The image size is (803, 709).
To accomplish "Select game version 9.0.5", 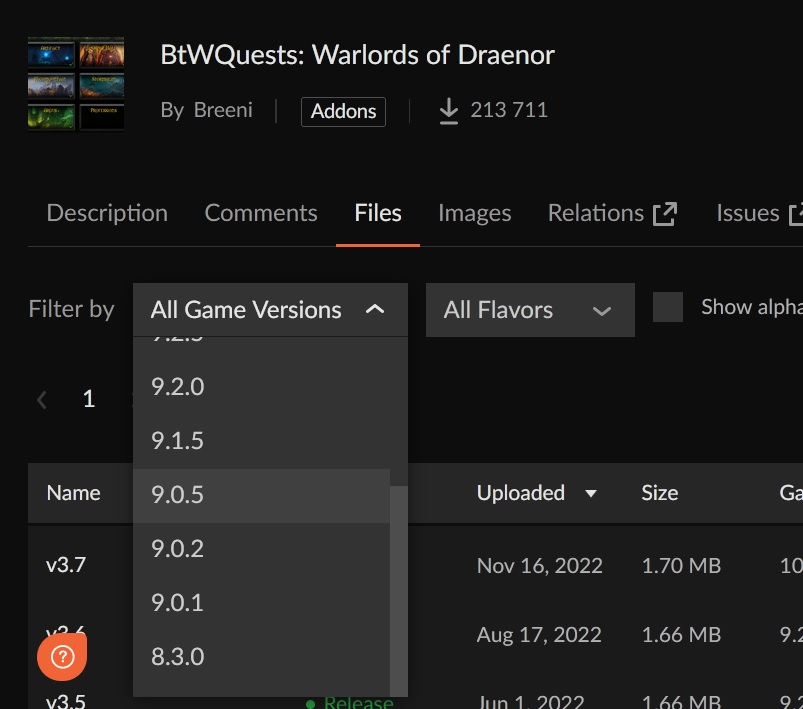I will click(261, 495).
